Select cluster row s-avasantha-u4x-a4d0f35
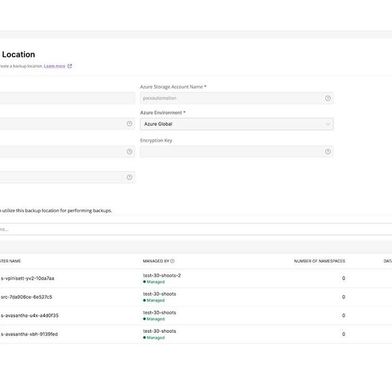Viewport: 392px width, 392px height. tap(196, 316)
